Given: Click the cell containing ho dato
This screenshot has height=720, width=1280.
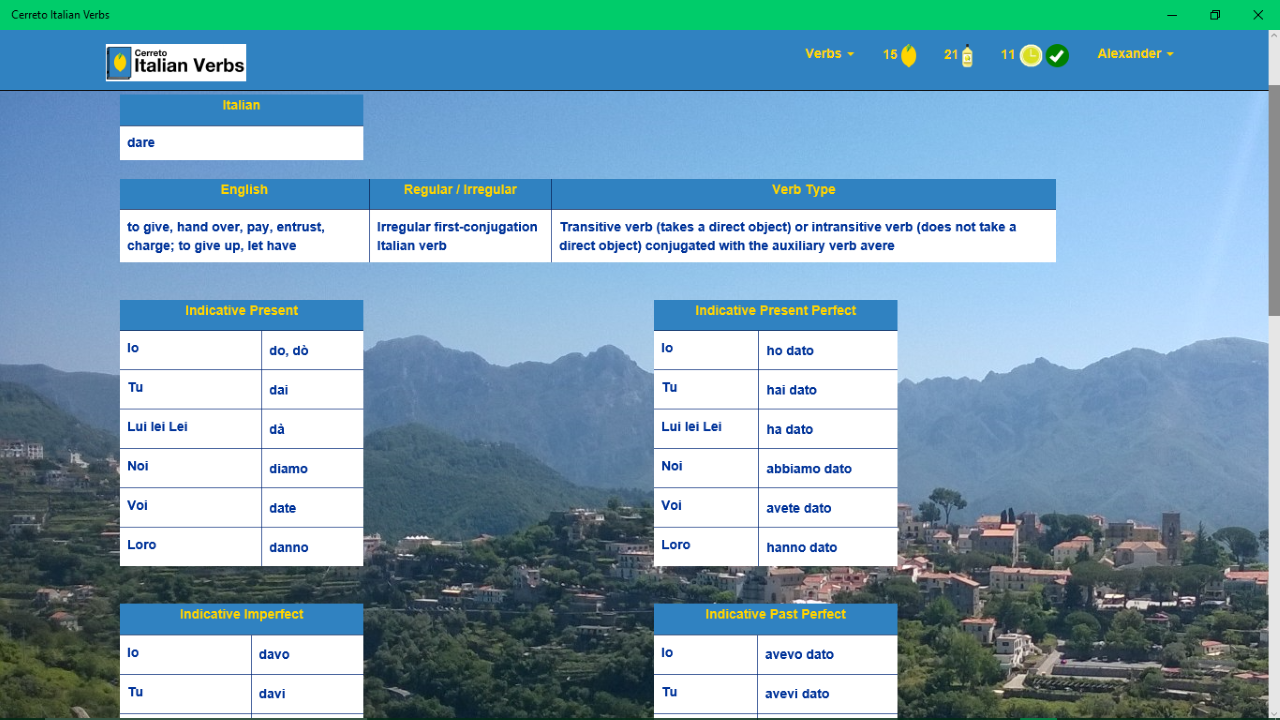Looking at the screenshot, I should (828, 350).
